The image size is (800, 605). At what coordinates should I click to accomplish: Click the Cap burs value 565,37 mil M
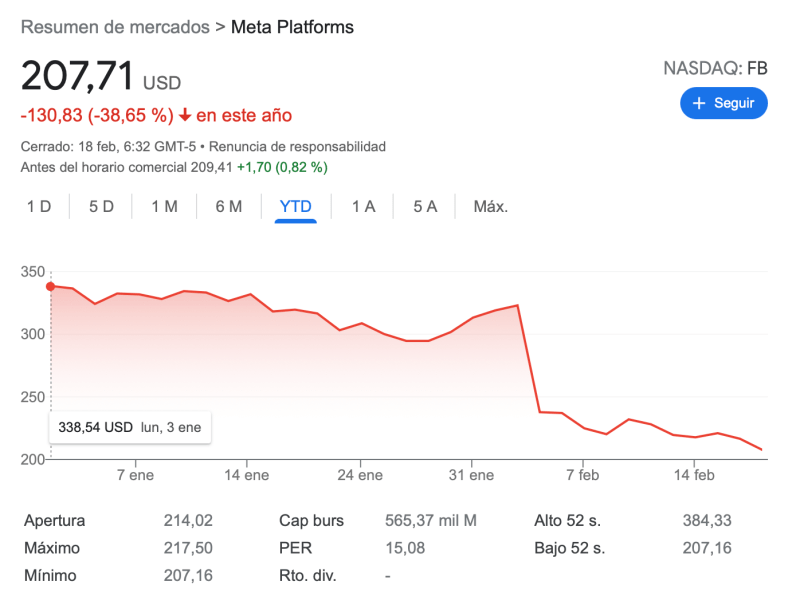click(x=431, y=521)
